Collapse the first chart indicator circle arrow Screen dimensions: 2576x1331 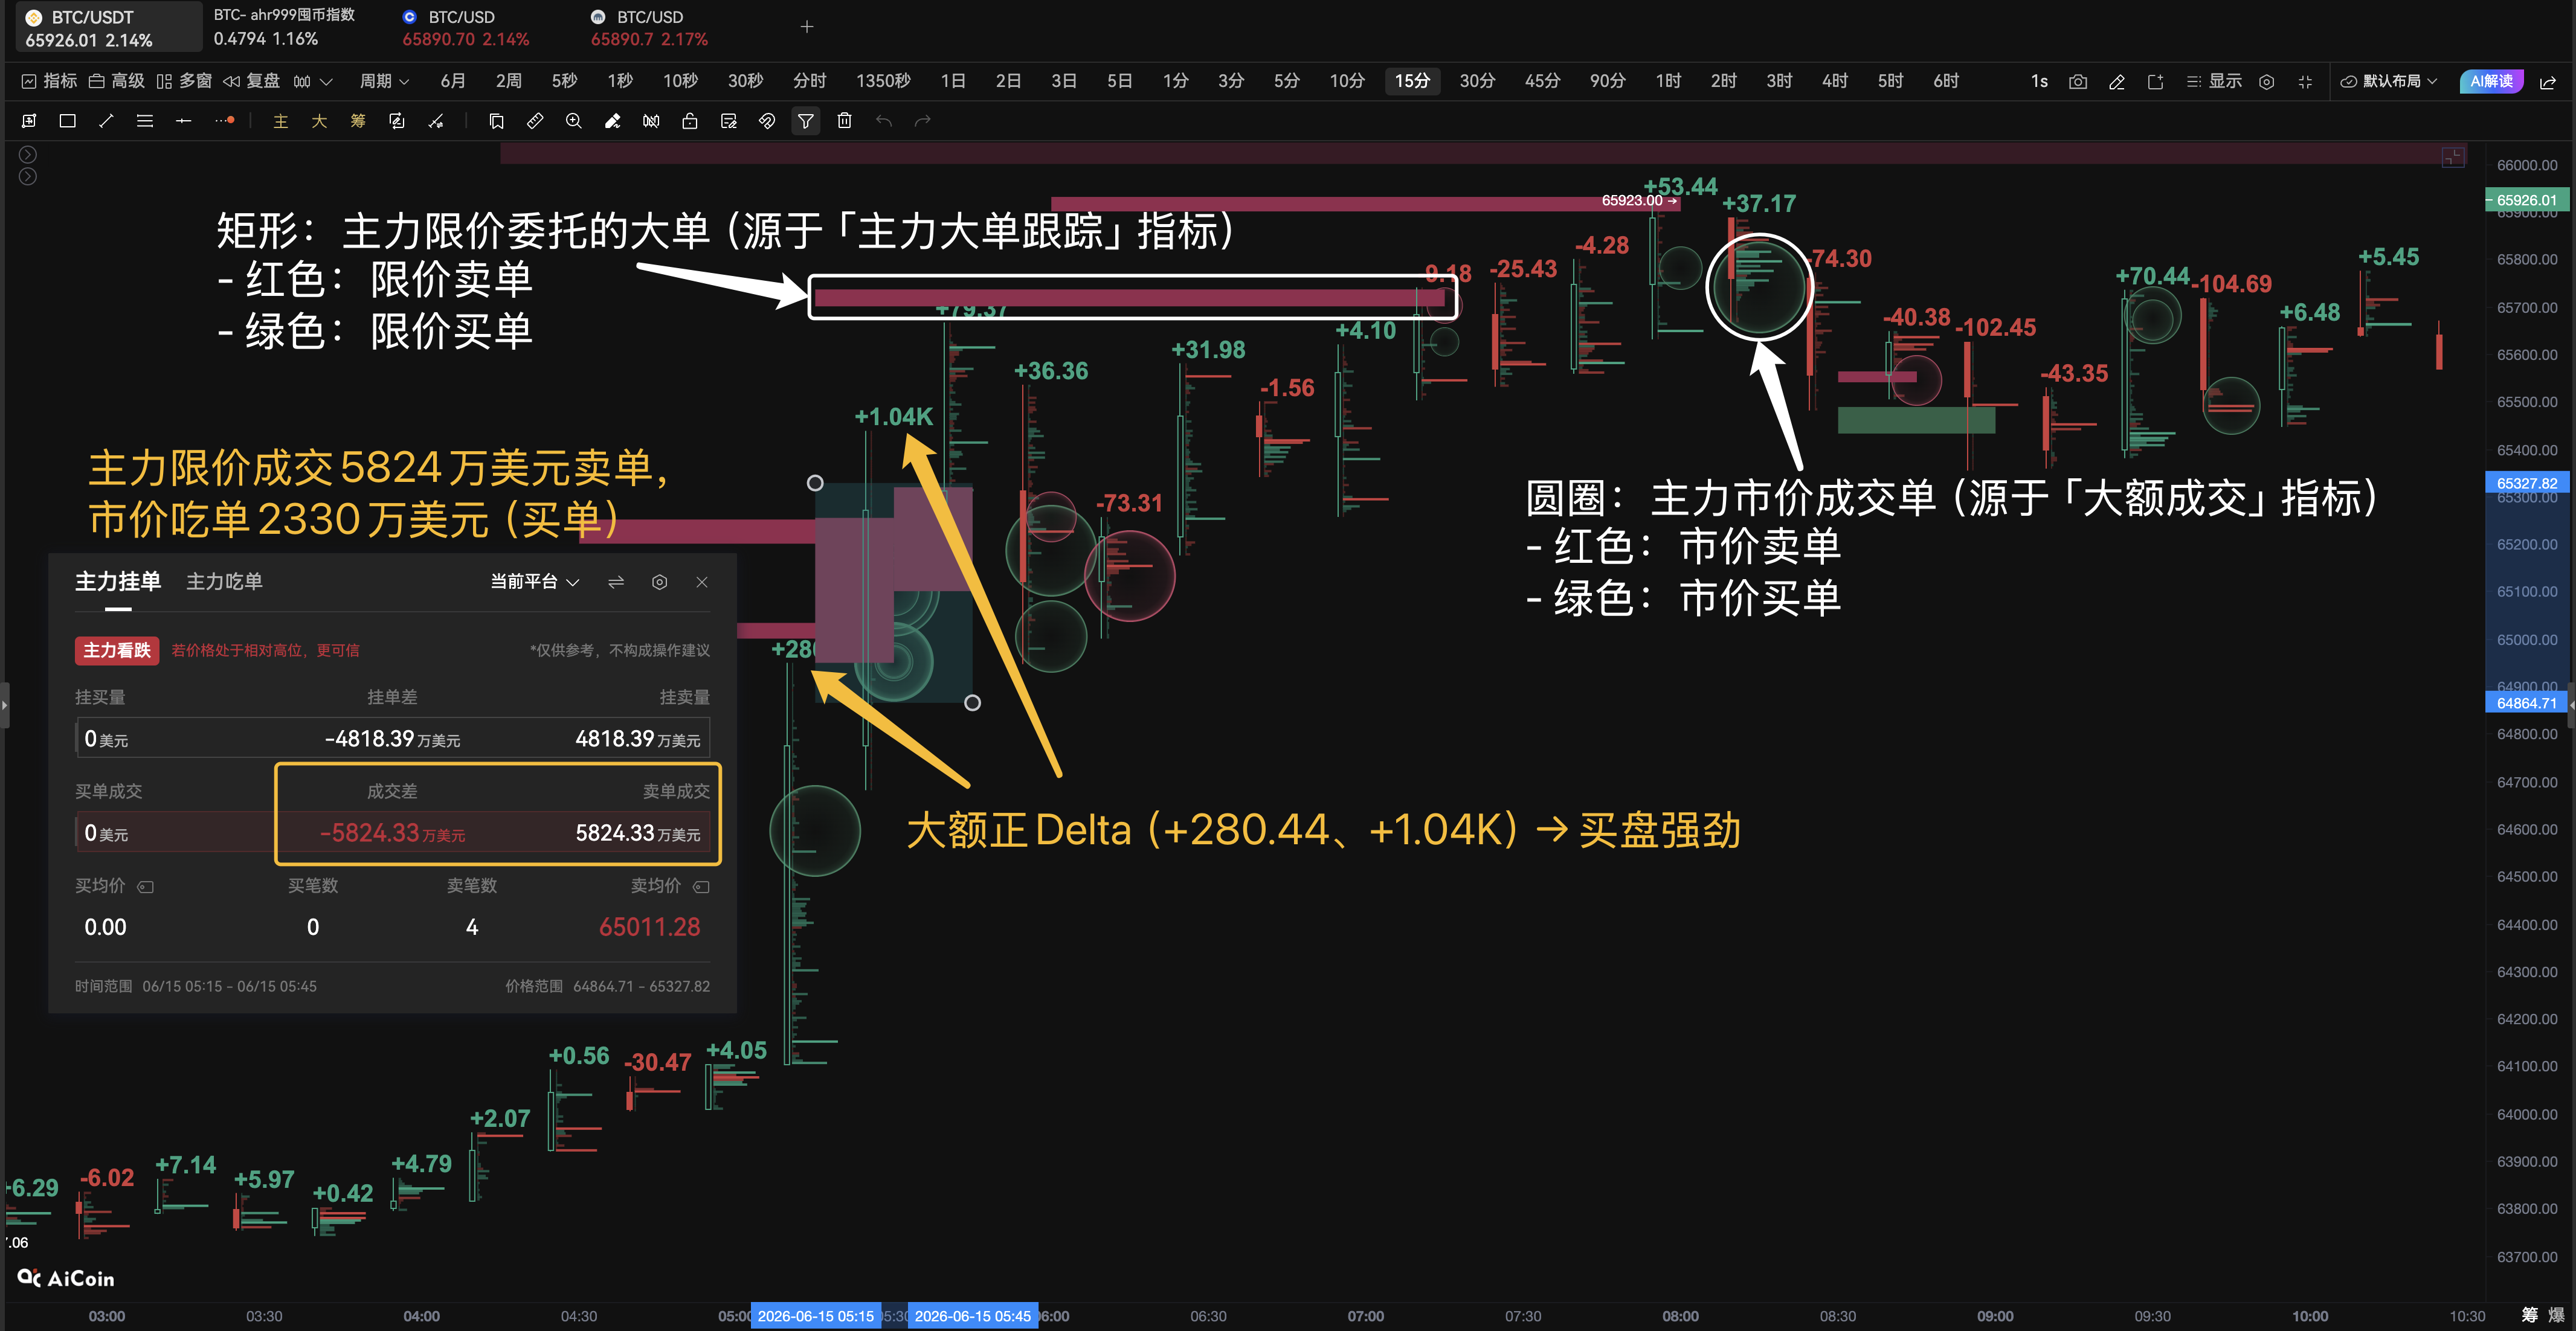coord(28,154)
